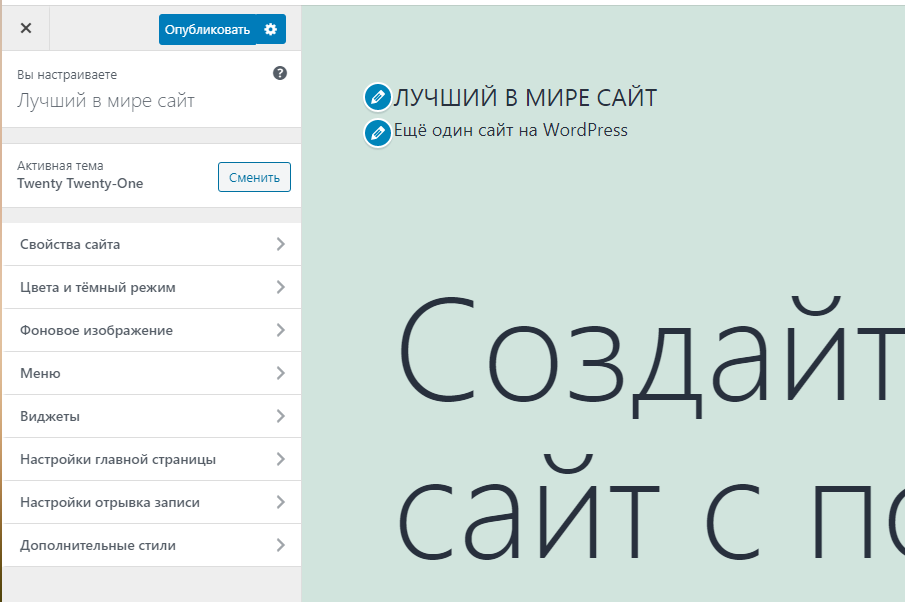
Task: Open the help question mark icon
Action: (x=280, y=73)
